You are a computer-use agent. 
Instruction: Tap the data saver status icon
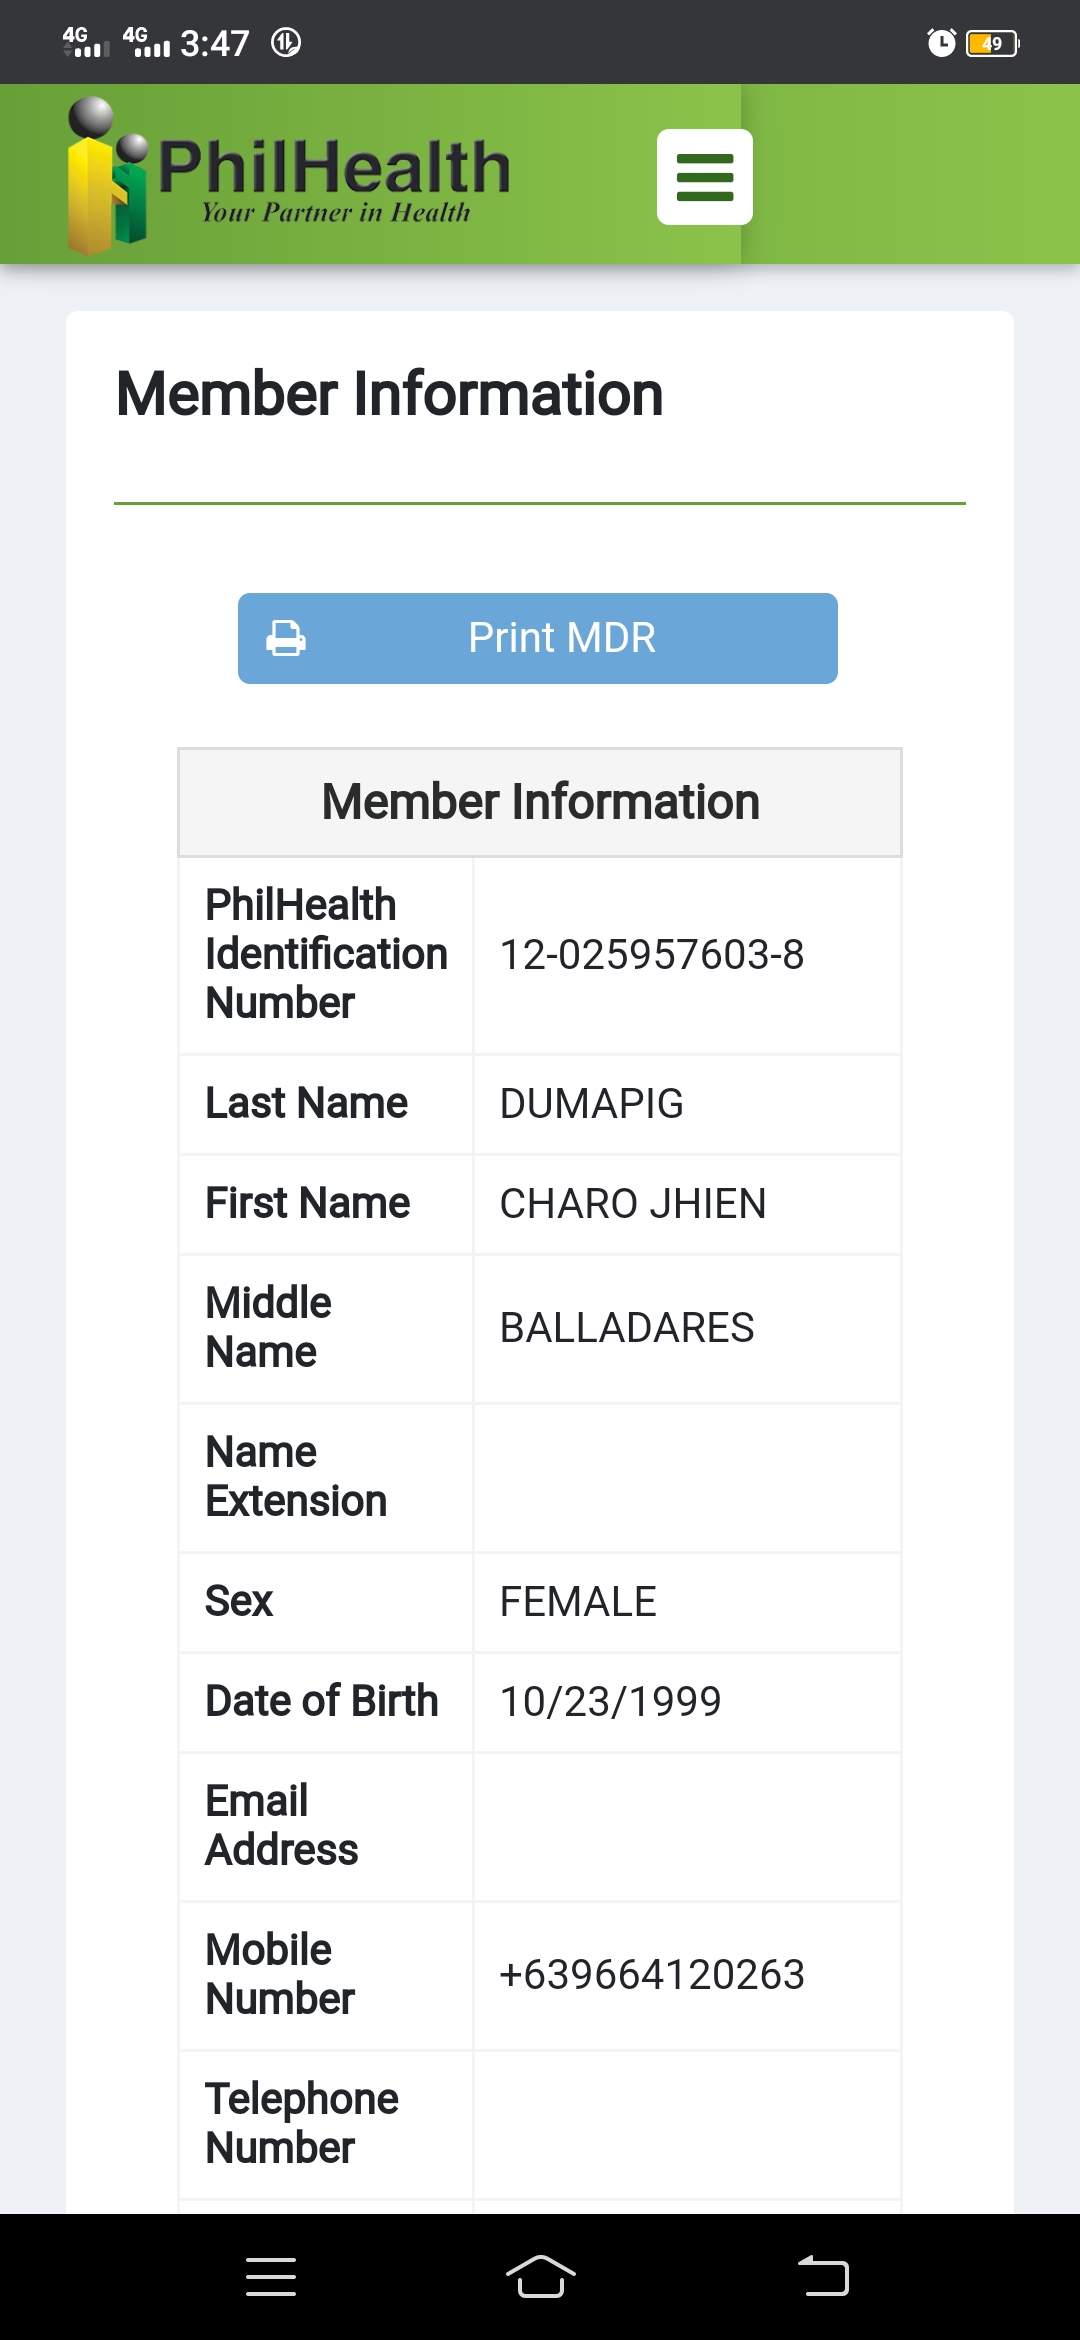tap(286, 43)
